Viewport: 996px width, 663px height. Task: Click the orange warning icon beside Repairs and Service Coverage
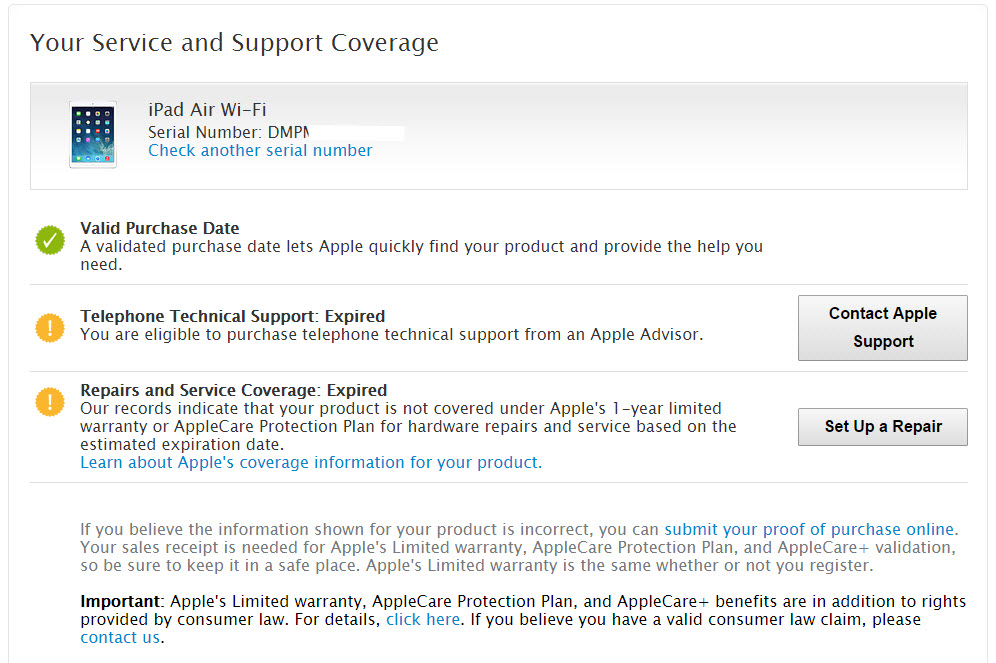click(50, 401)
